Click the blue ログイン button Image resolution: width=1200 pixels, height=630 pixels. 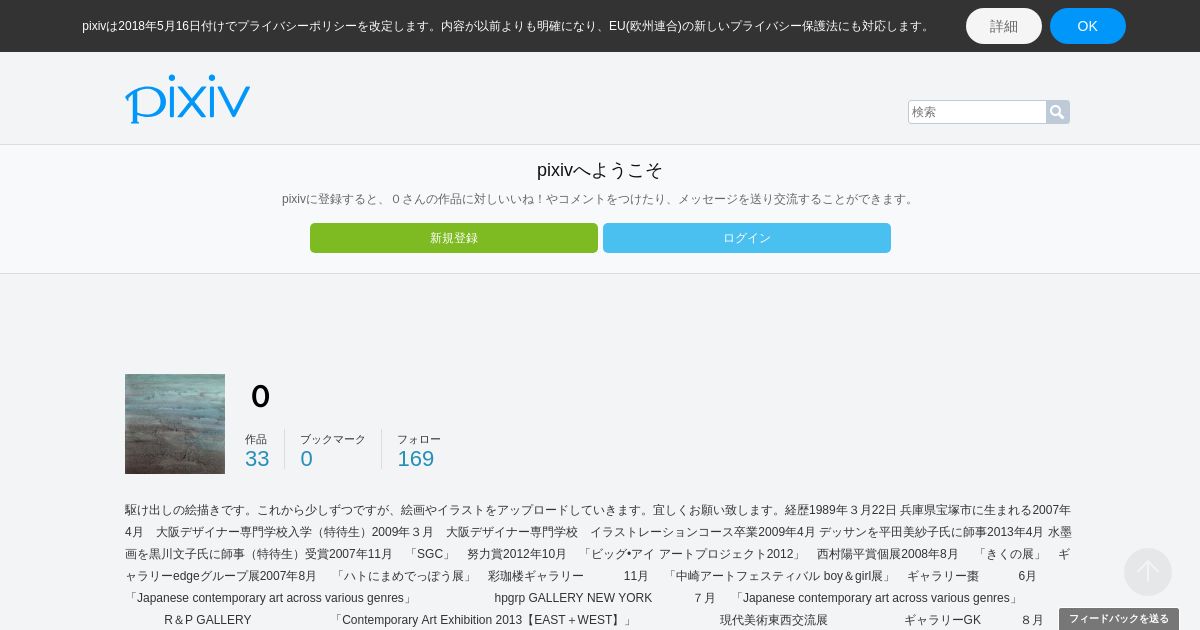pos(747,238)
